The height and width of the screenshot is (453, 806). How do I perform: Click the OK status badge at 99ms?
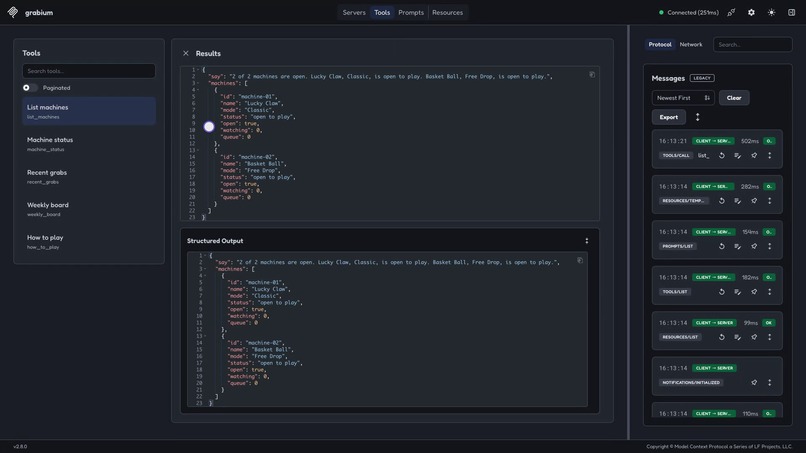pyautogui.click(x=768, y=323)
